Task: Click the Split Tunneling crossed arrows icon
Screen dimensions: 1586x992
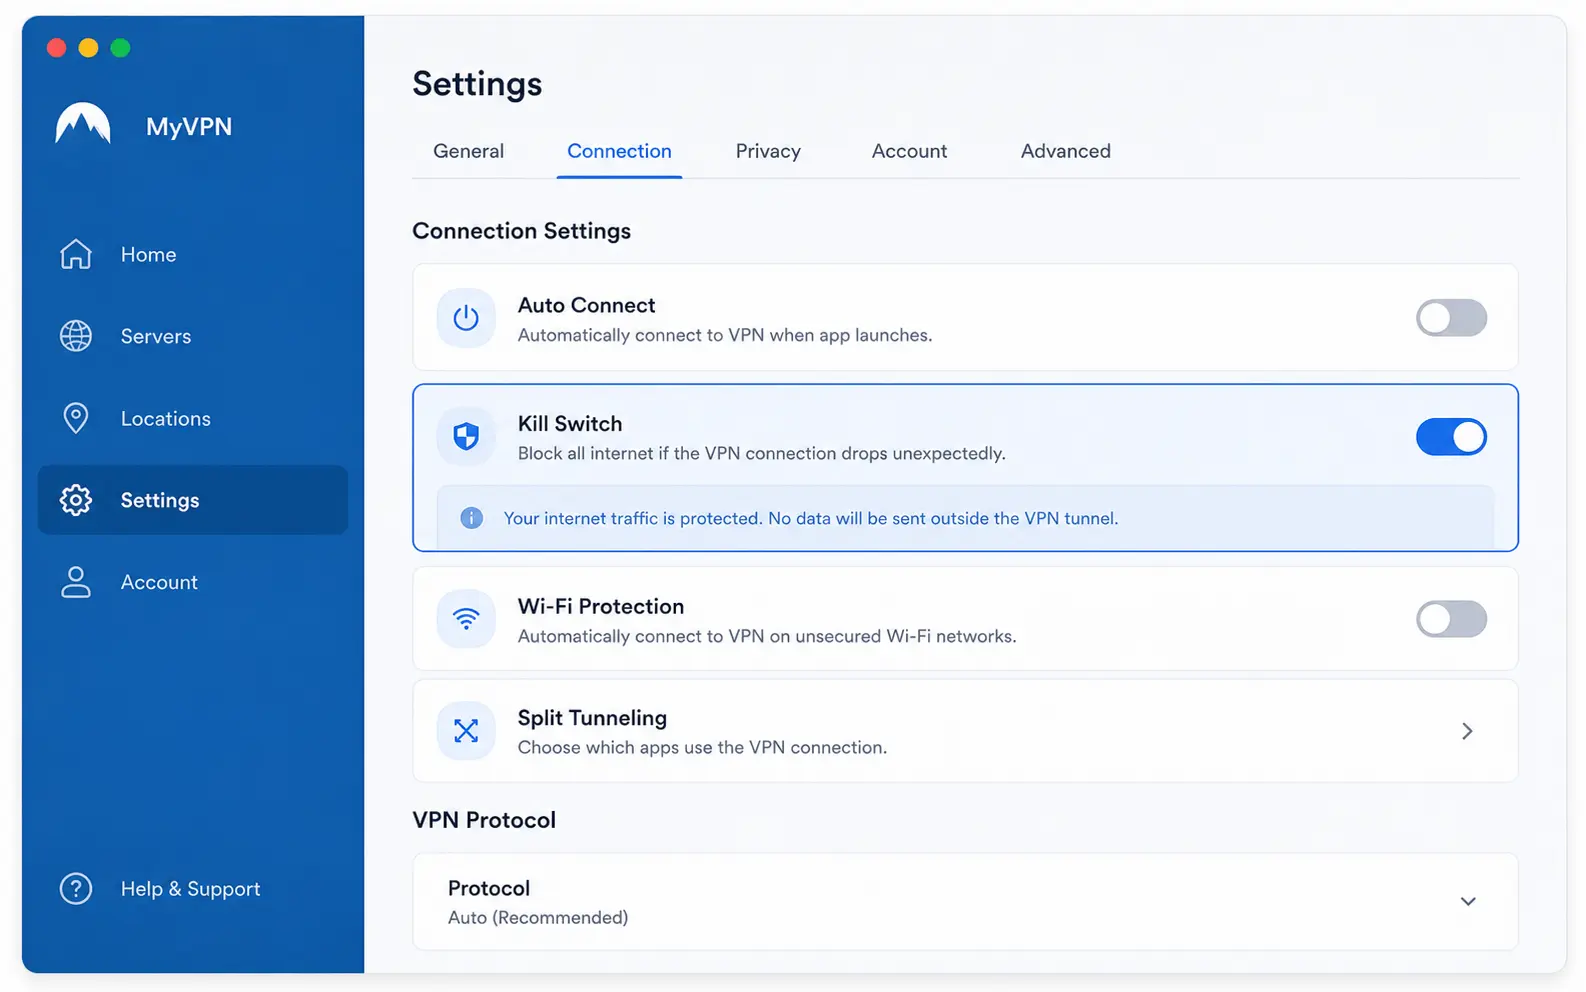Action: pos(466,731)
